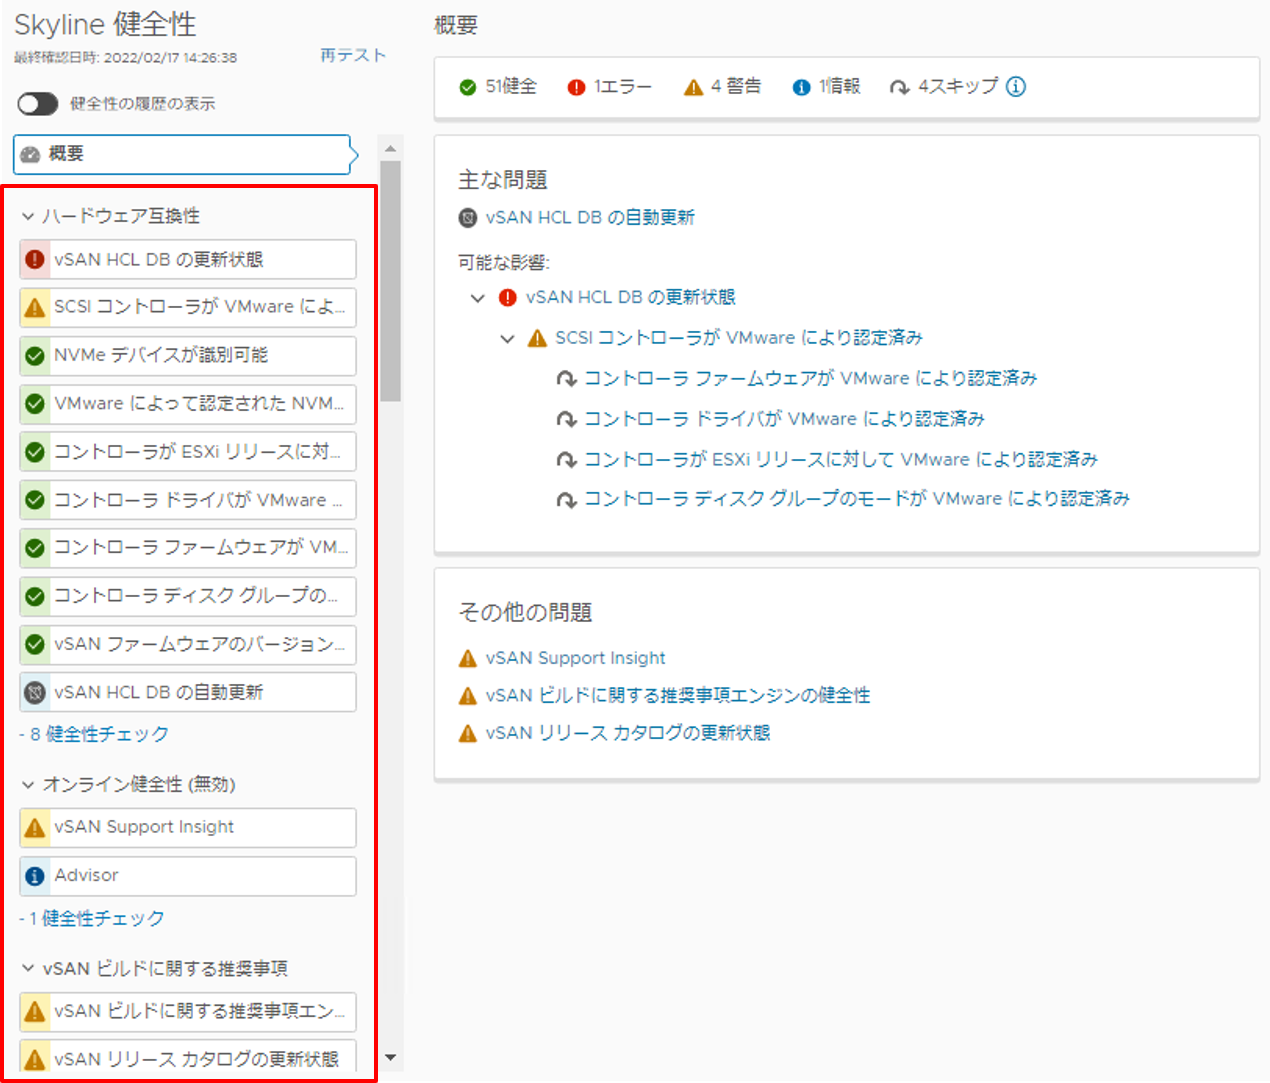Click green check icon on vSAN ファームウェアのバージョン row
The width and height of the screenshot is (1270, 1083).
[x=35, y=644]
